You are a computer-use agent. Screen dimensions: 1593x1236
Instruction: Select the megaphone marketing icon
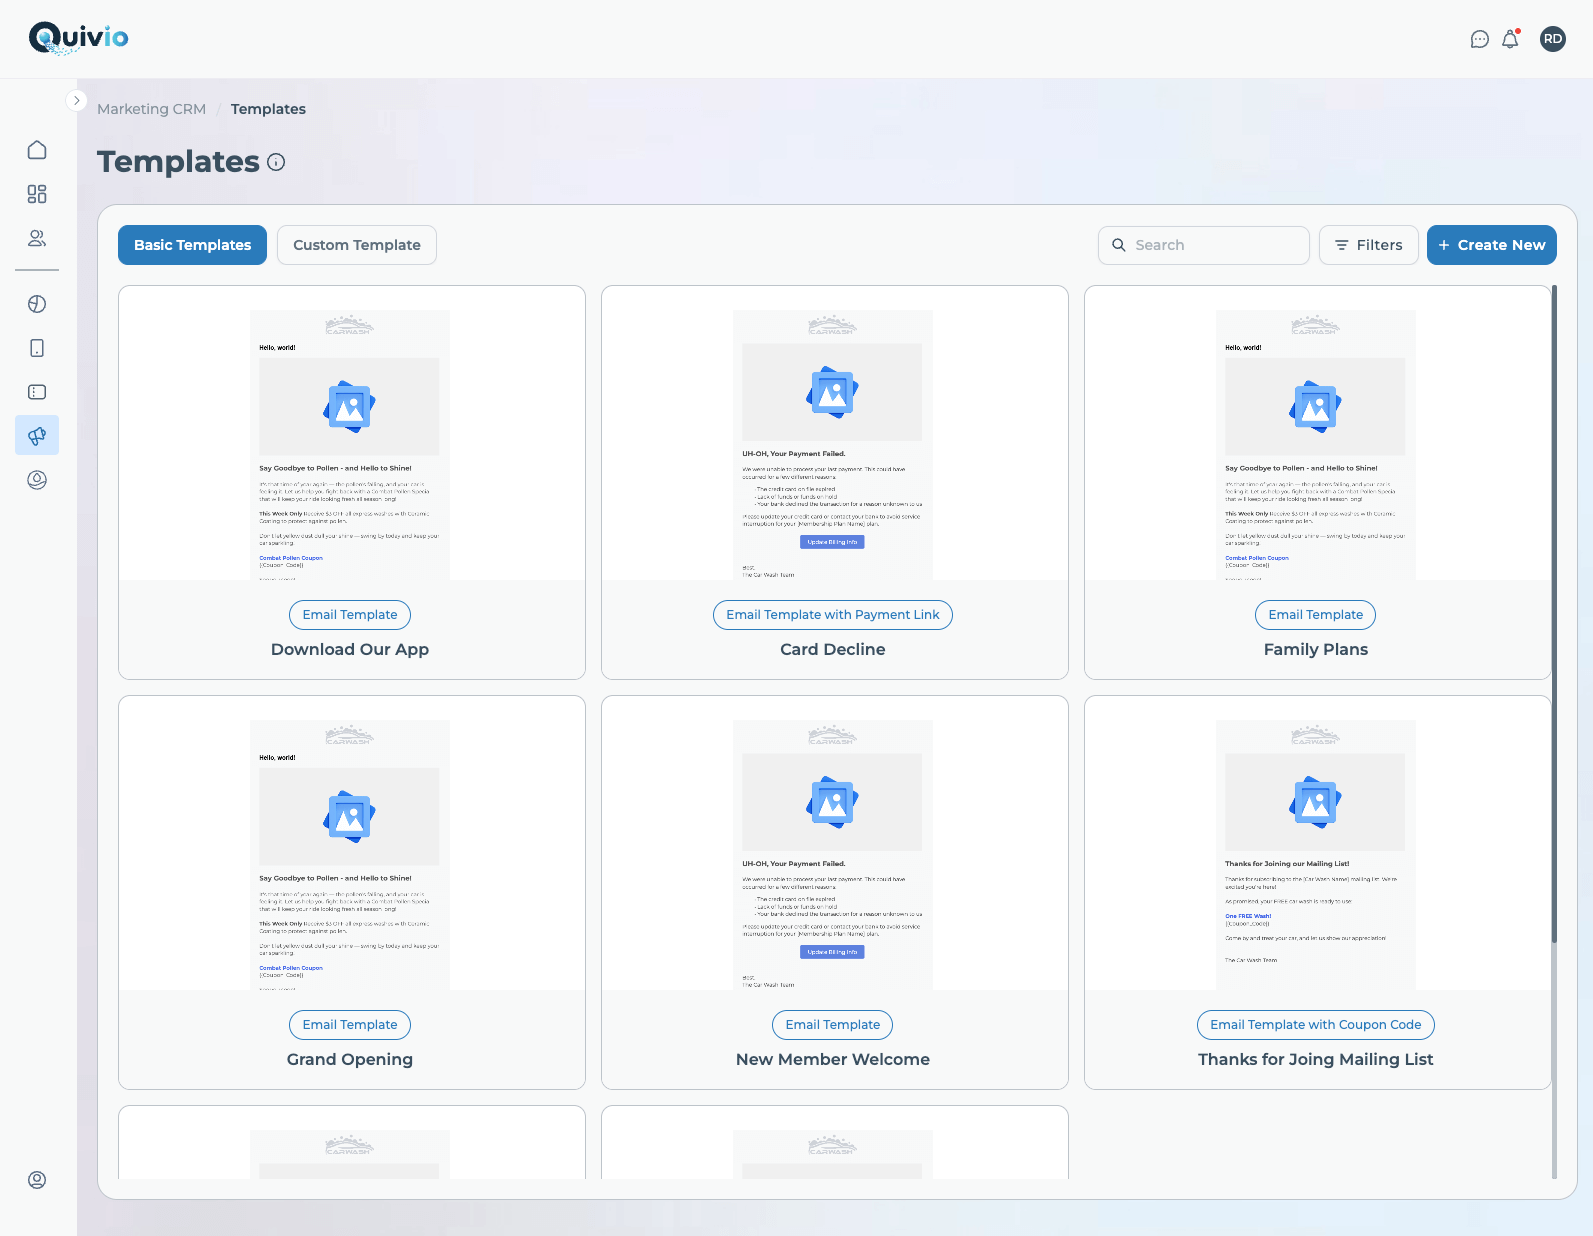37,436
